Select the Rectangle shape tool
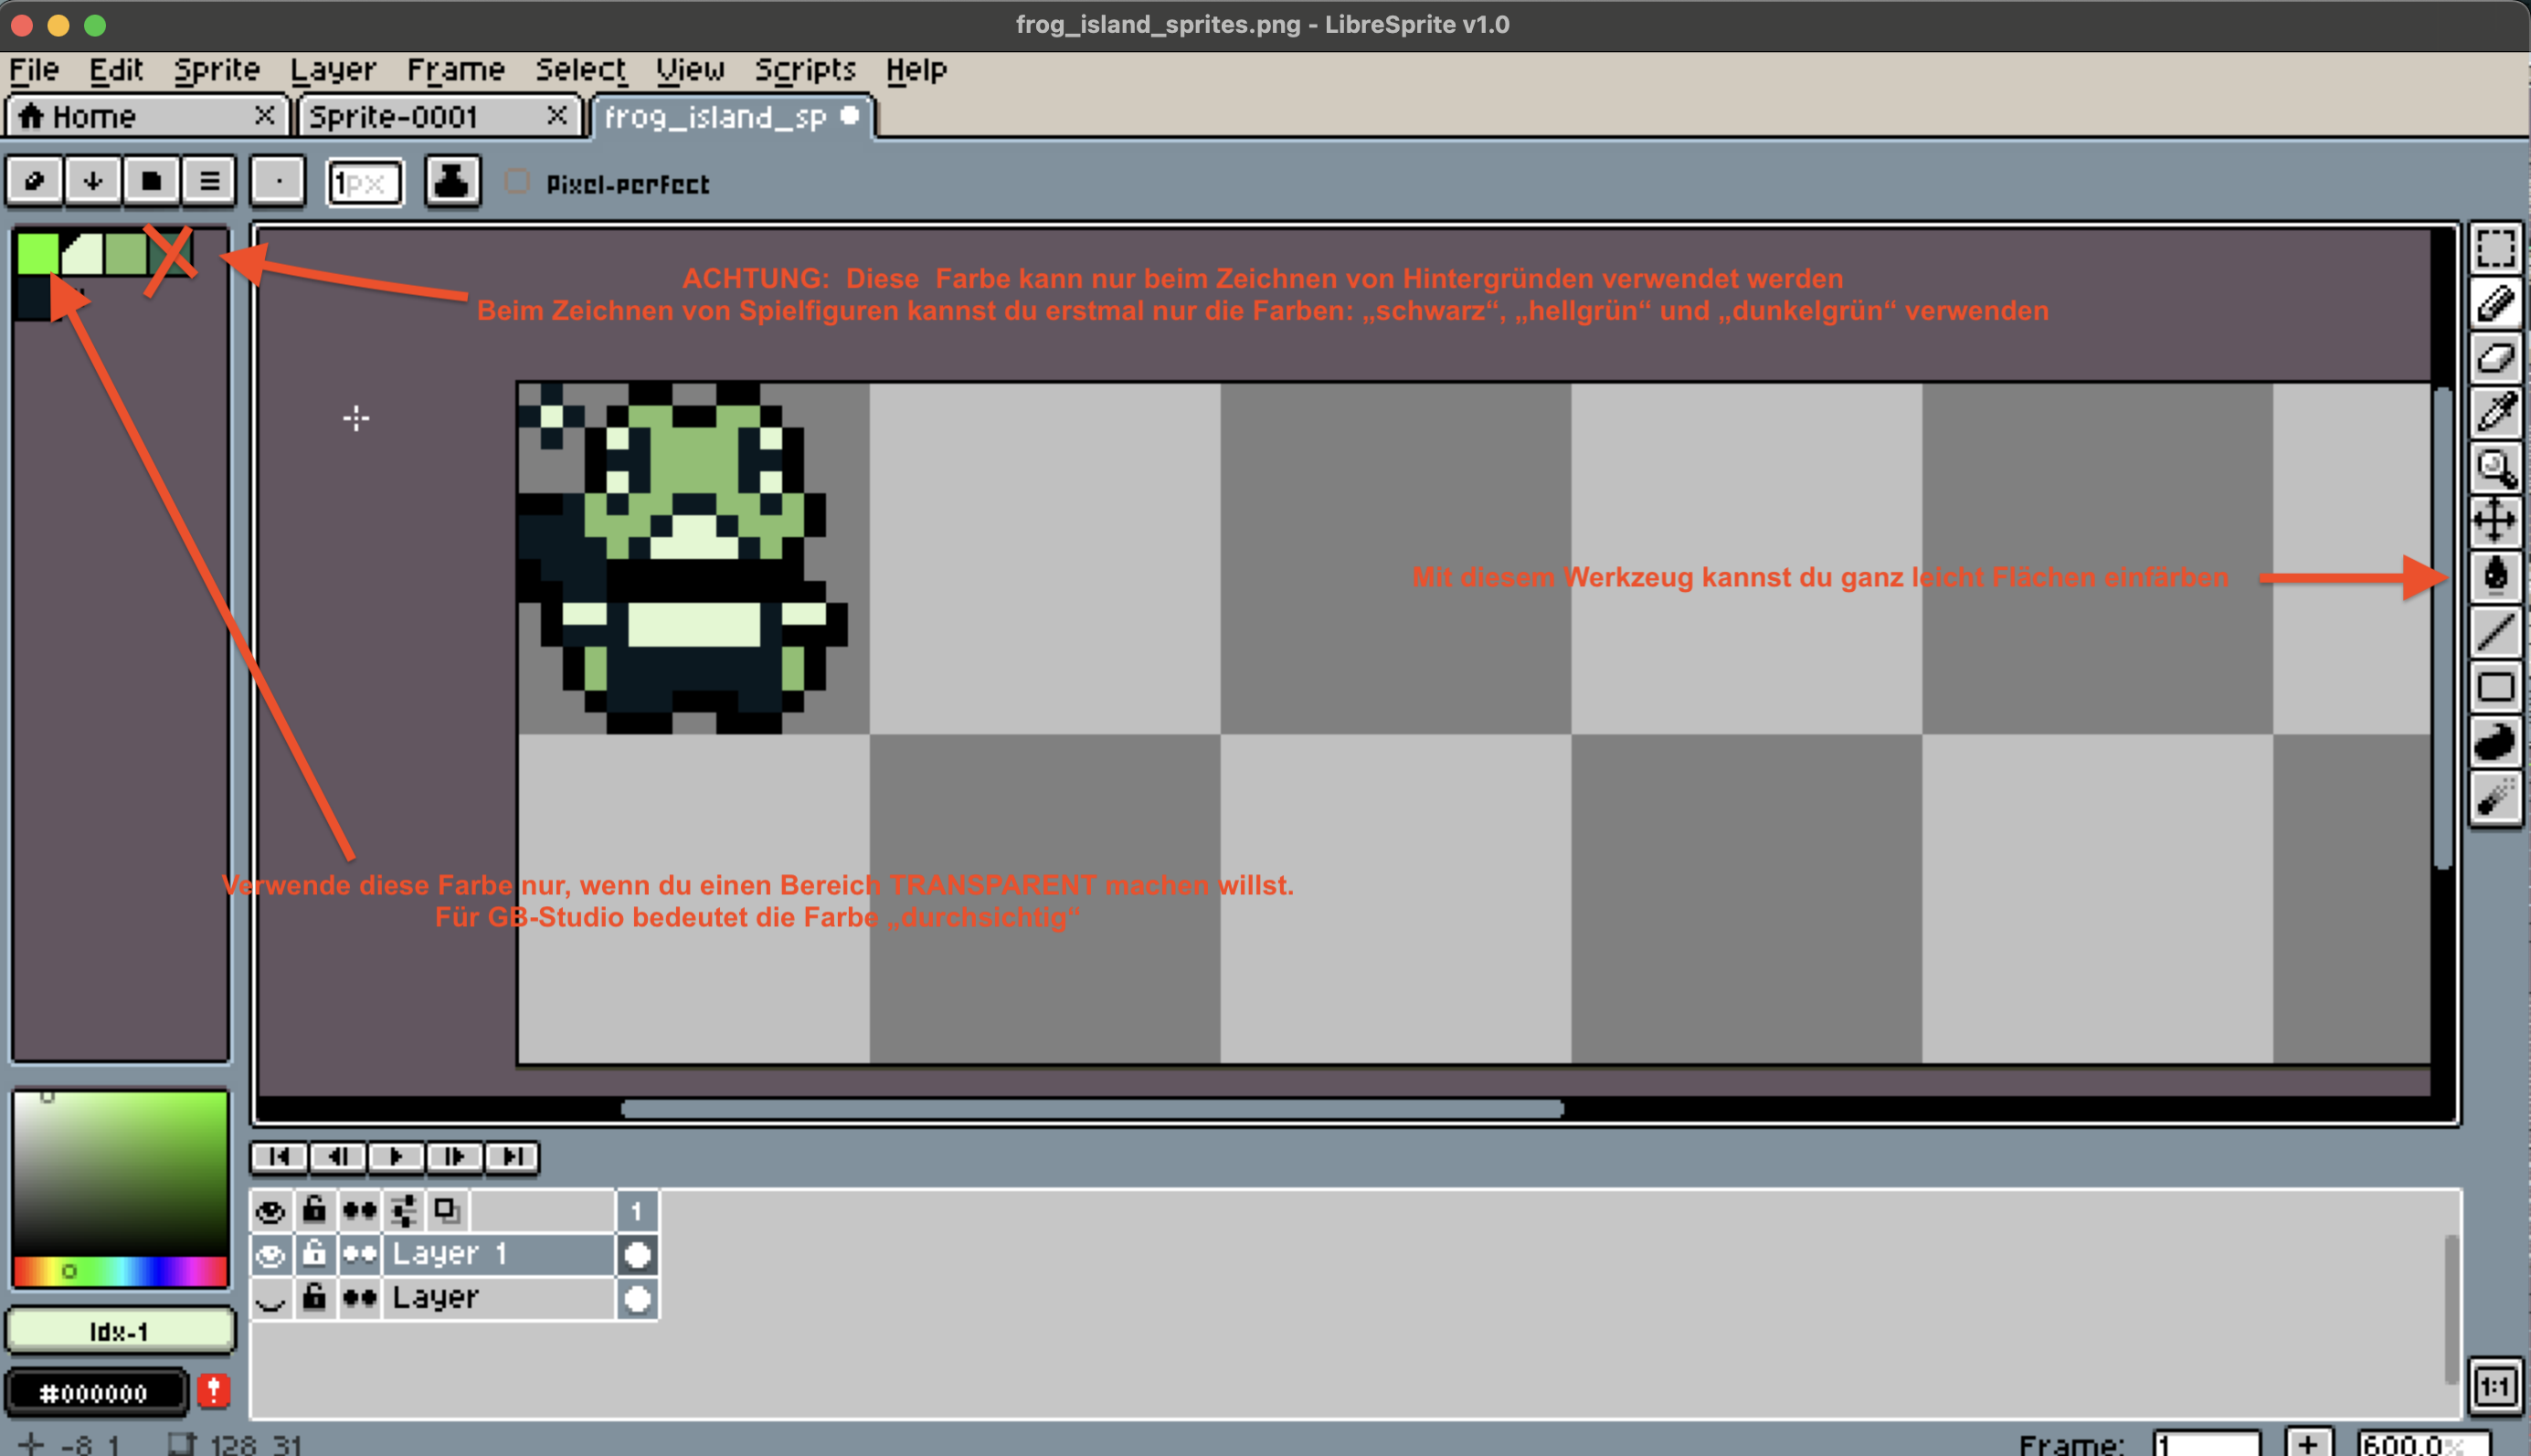 click(2494, 687)
